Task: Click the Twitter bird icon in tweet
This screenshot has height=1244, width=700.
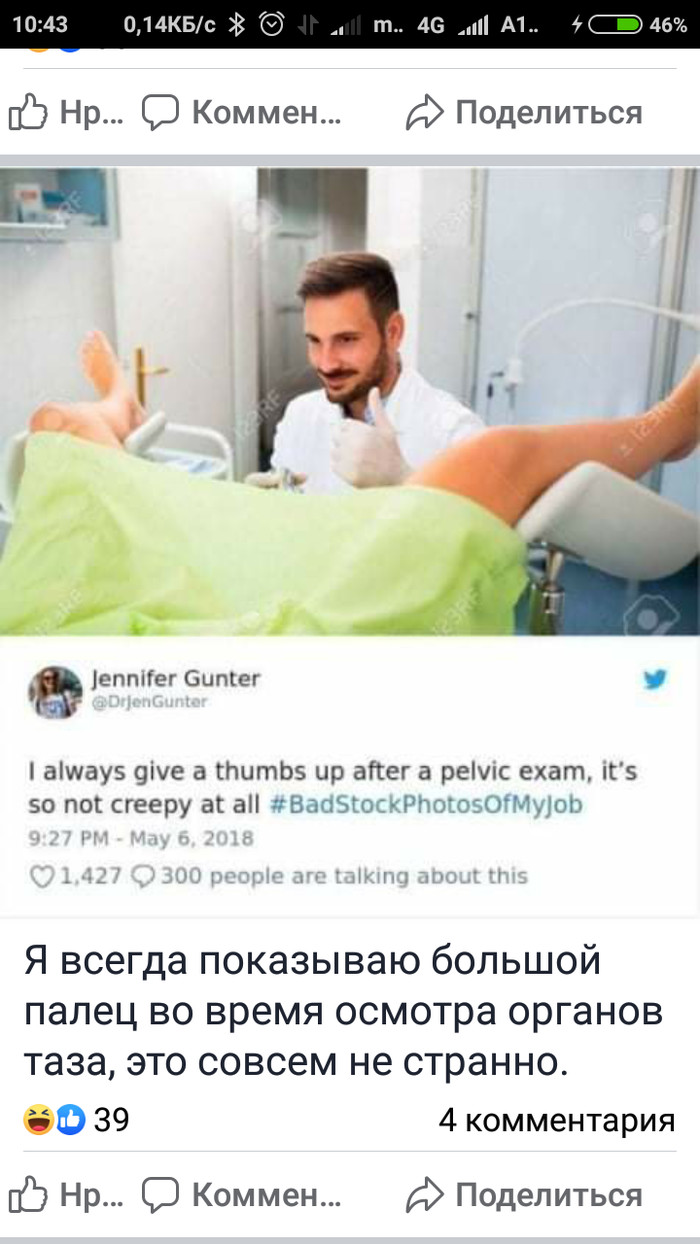Action: tap(655, 680)
